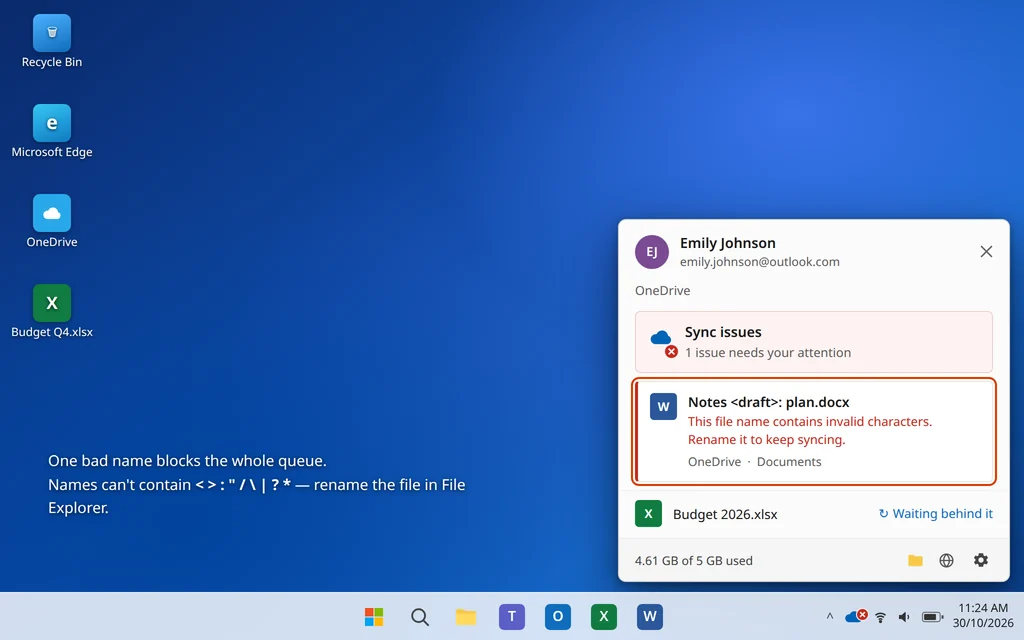
Task: Open Outlook from the taskbar
Action: click(558, 616)
